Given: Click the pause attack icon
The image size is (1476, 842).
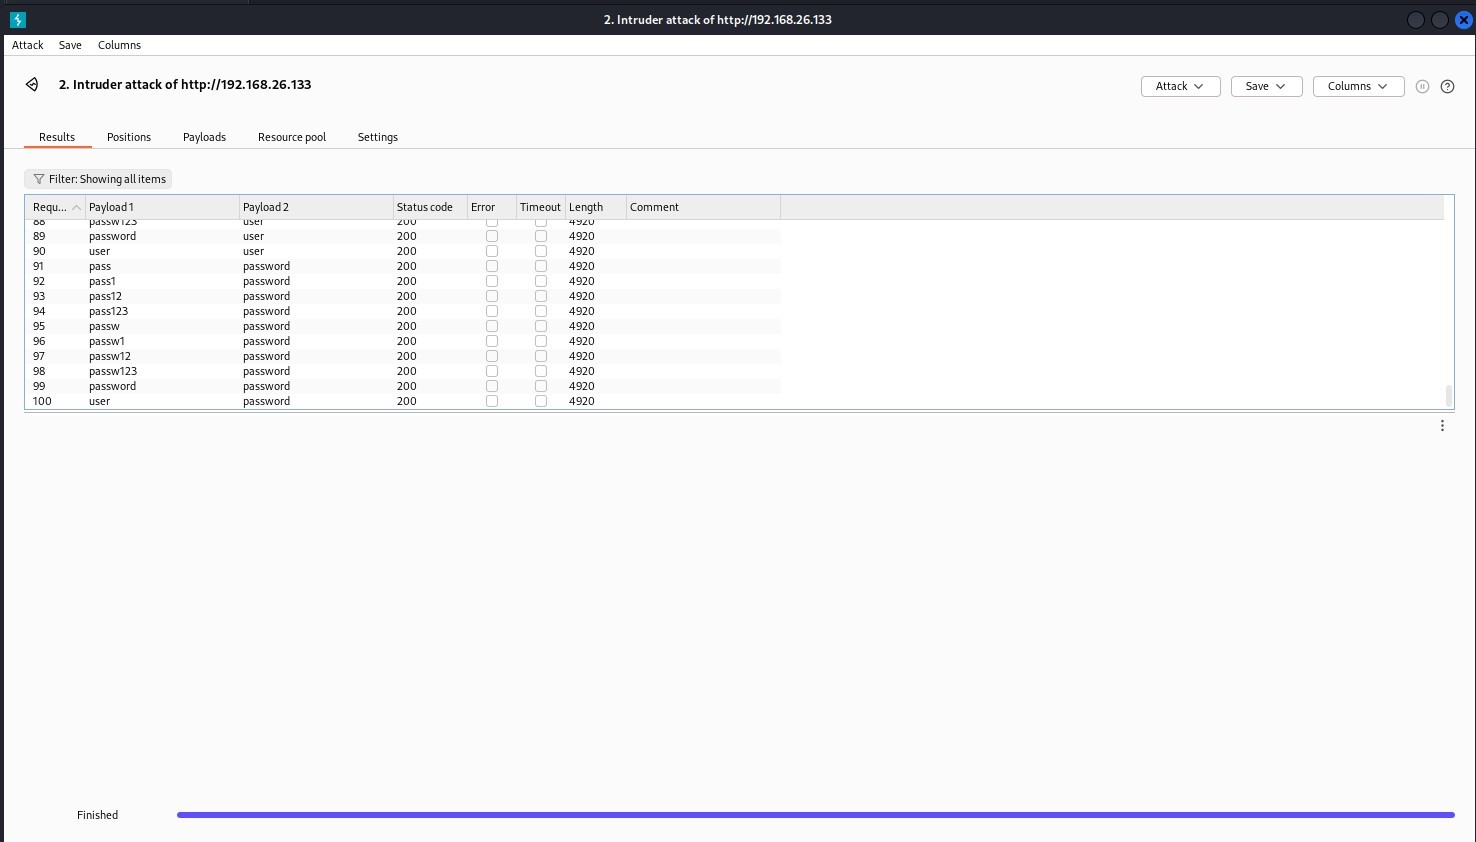Looking at the screenshot, I should click(1422, 87).
